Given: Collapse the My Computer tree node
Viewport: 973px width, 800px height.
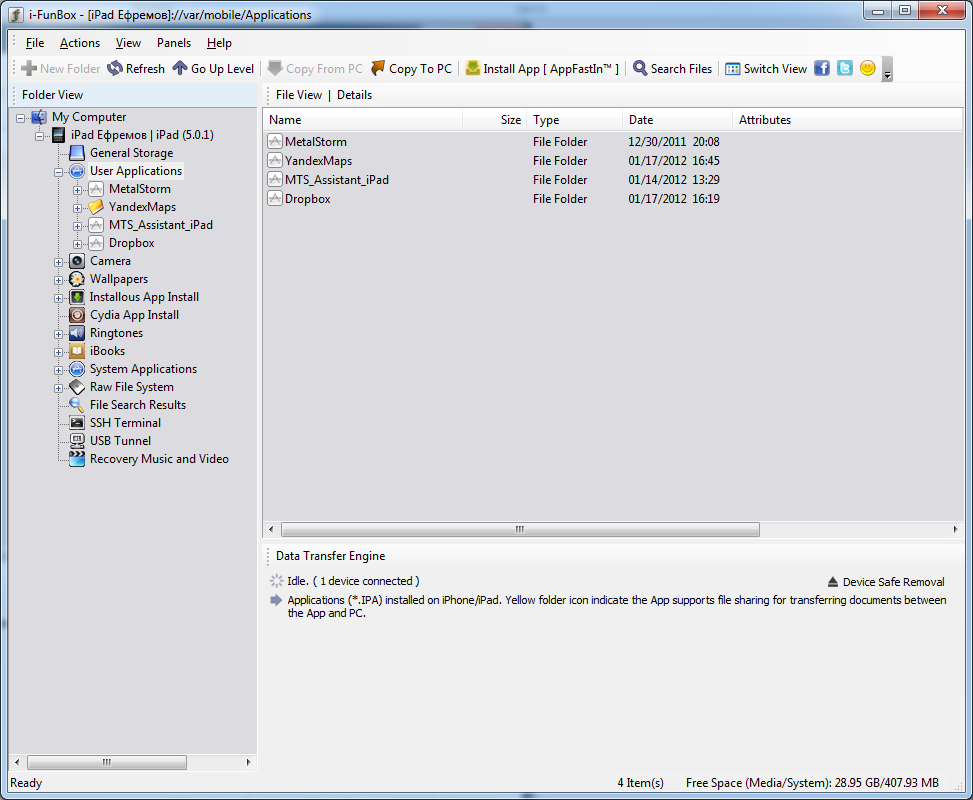Looking at the screenshot, I should click(20, 118).
